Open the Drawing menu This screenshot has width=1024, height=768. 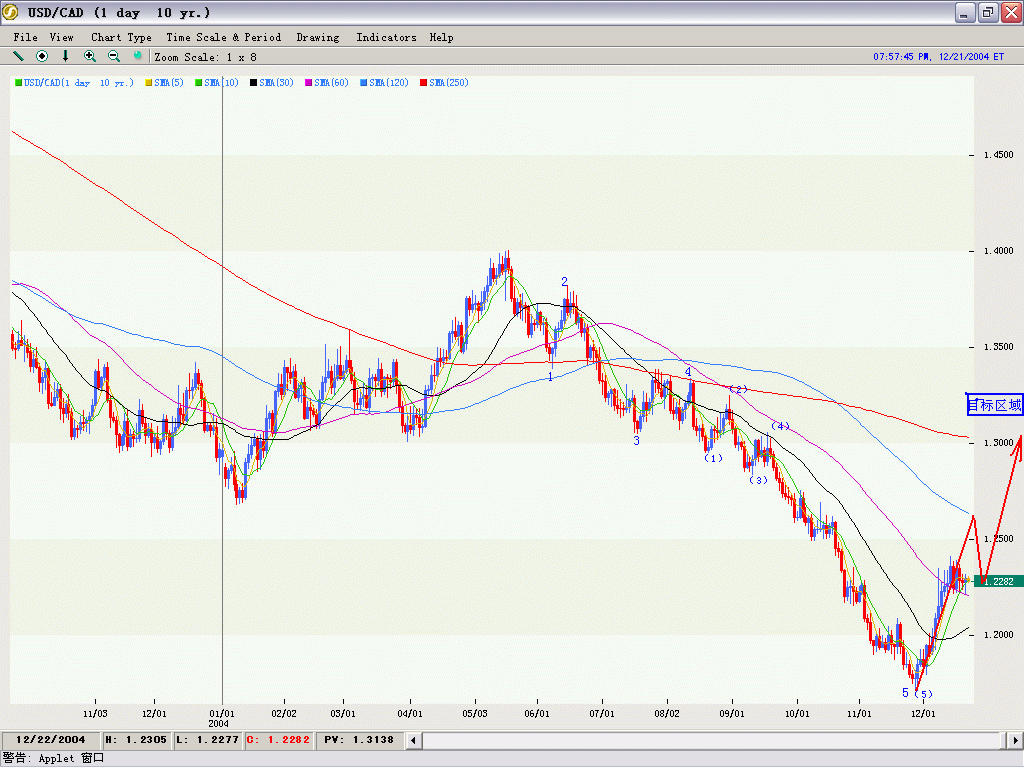point(317,37)
